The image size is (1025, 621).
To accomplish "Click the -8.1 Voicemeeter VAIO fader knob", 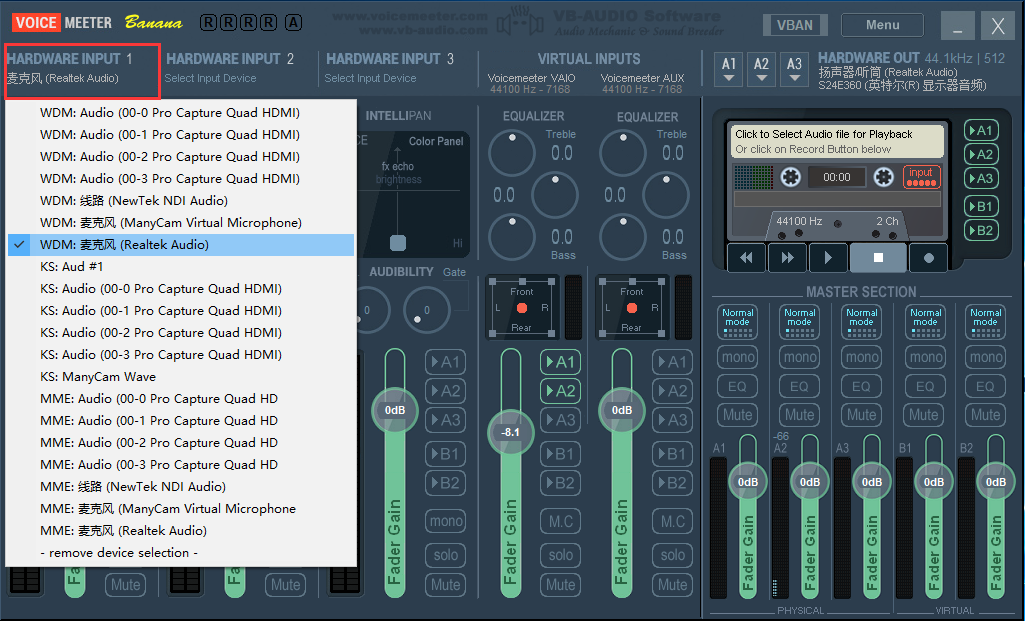I will tap(511, 432).
